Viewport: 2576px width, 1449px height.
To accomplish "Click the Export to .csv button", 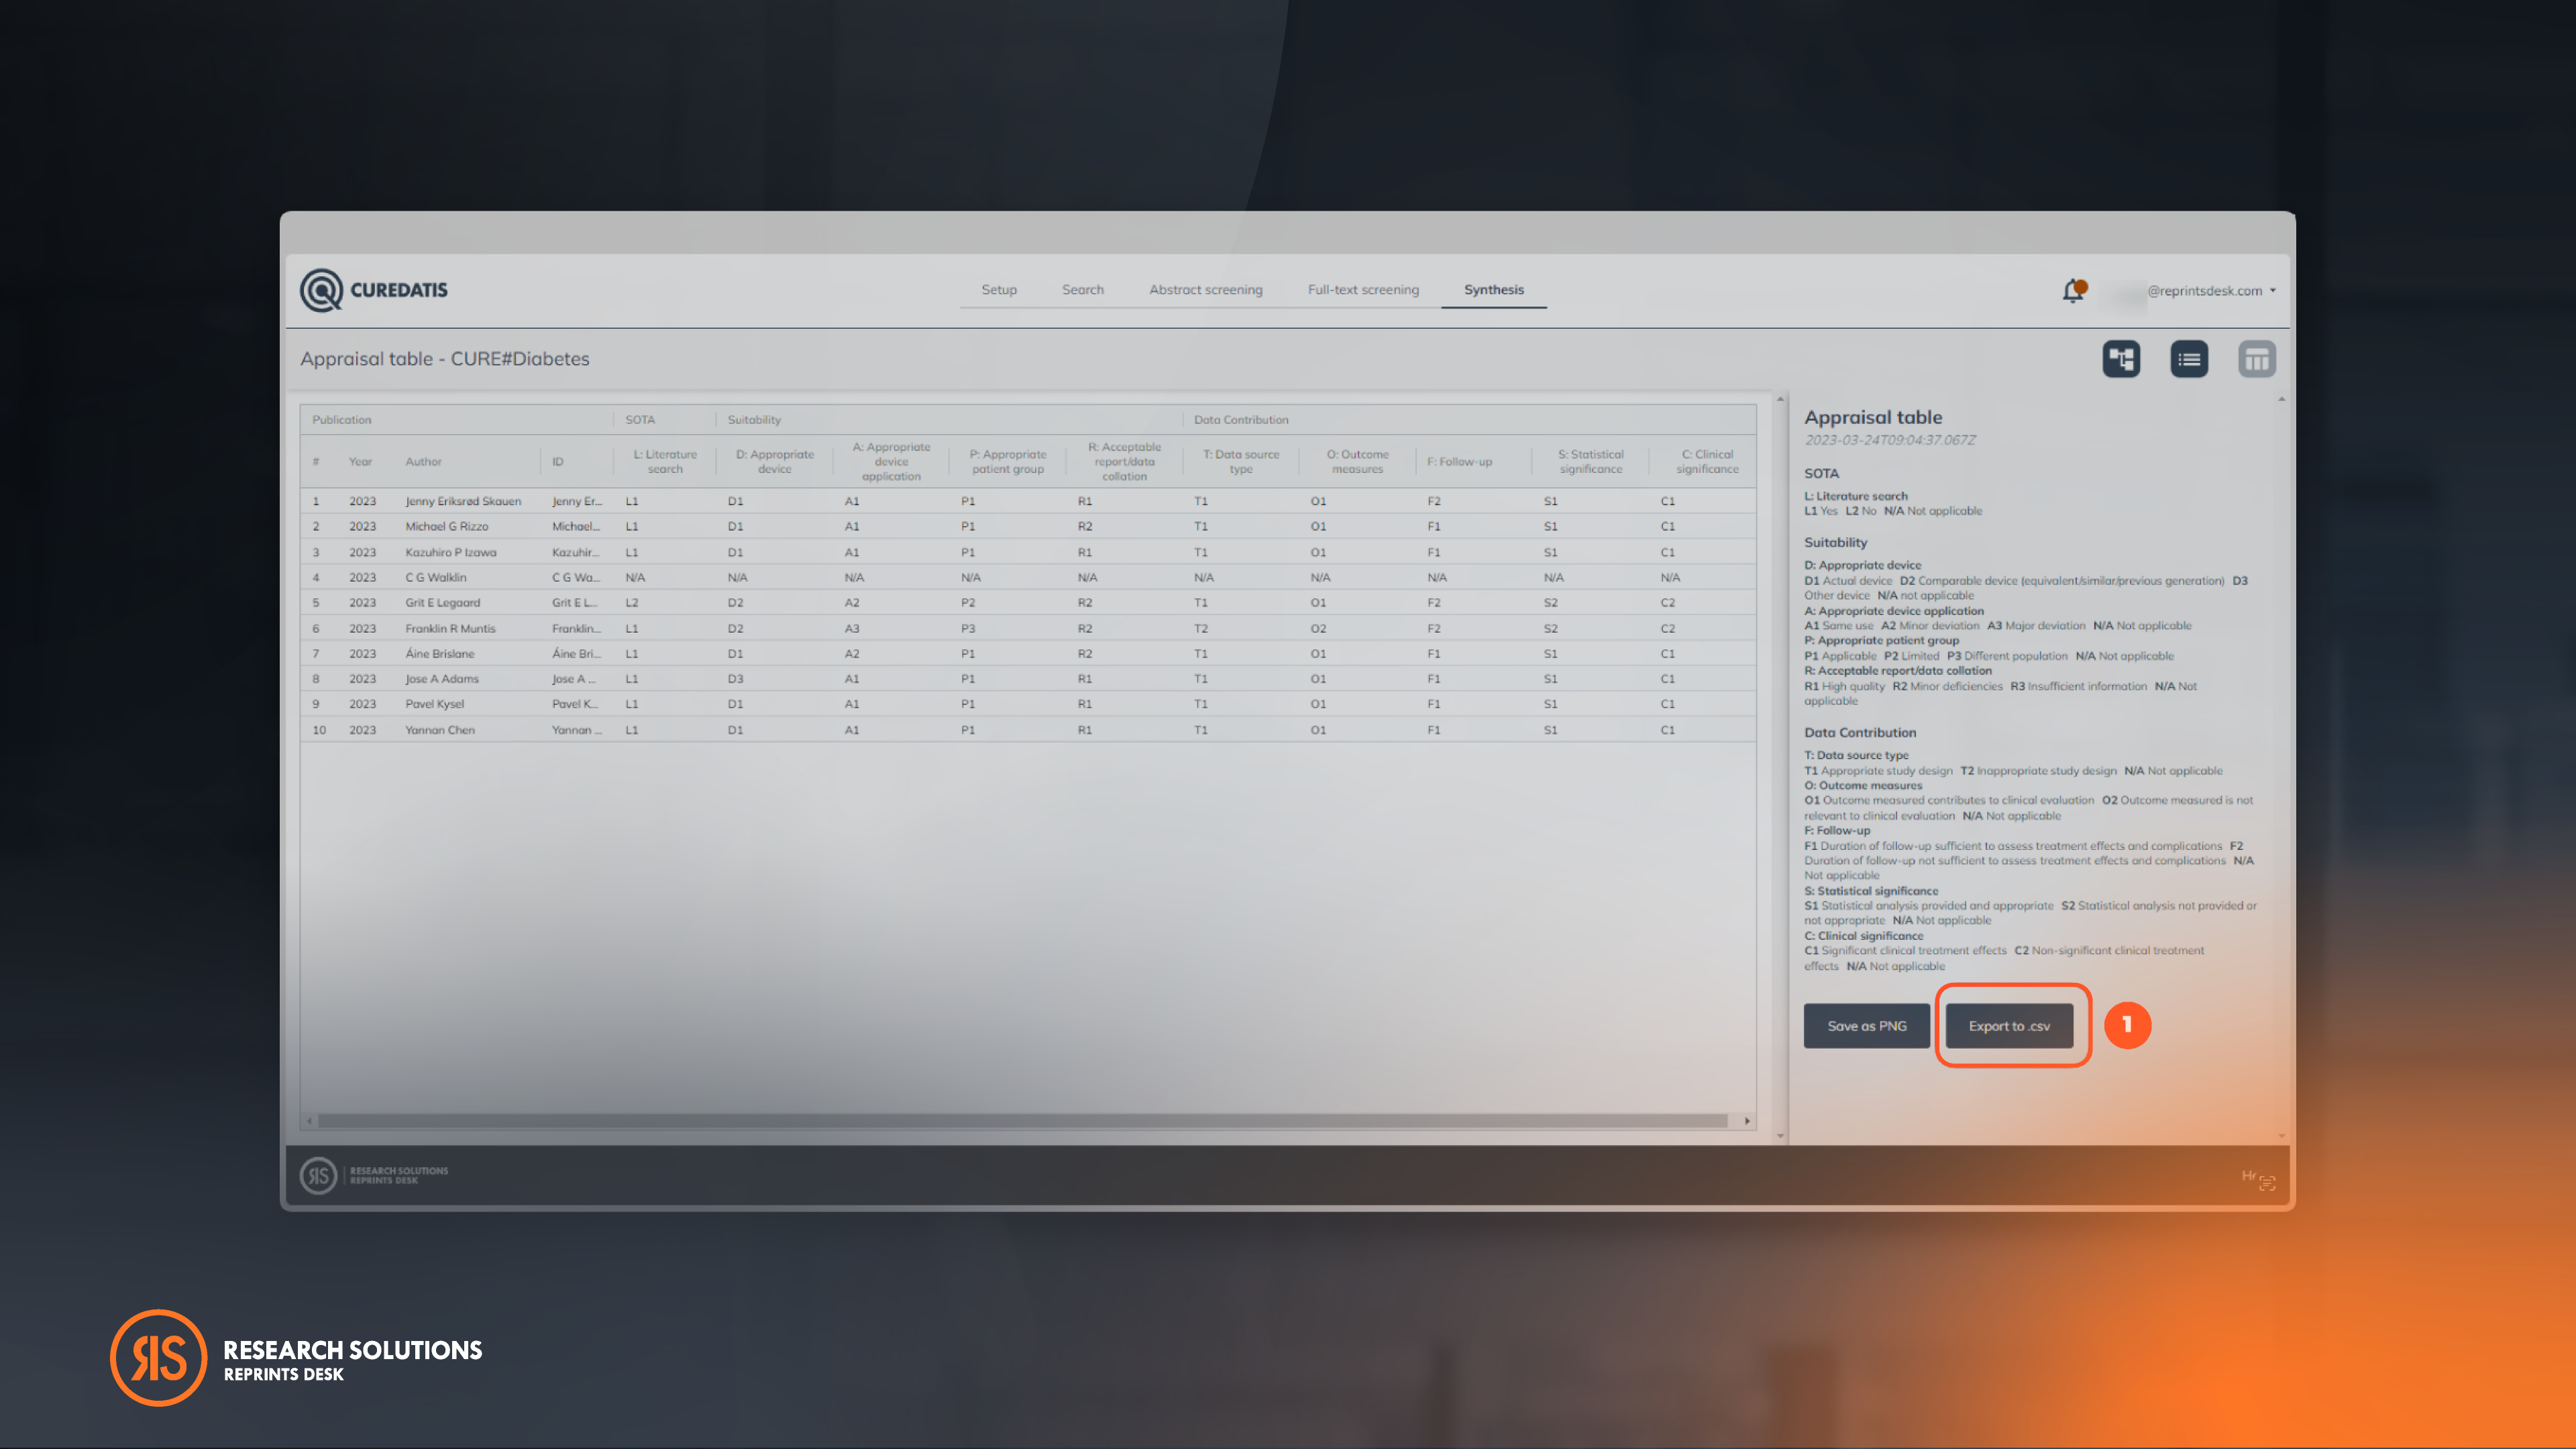I will [x=2010, y=1025].
